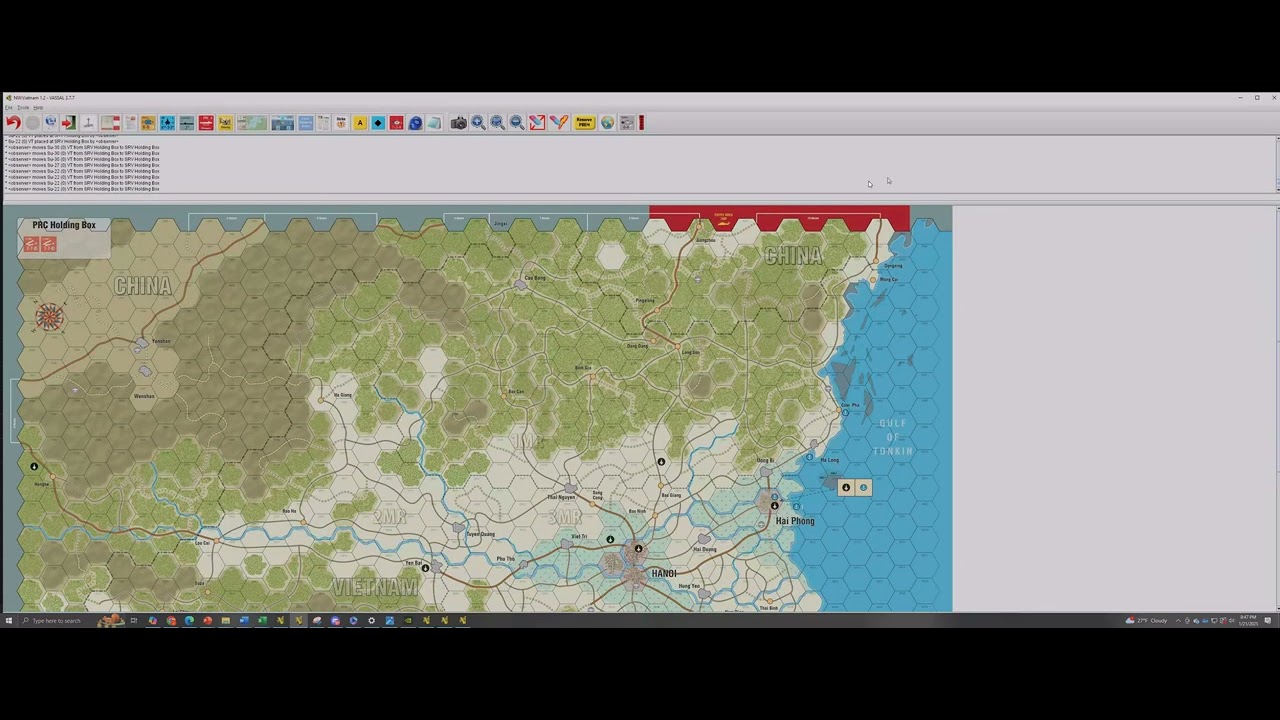Click the yellow chart toolbar icon
This screenshot has width=1280, height=720.
pyautogui.click(x=225, y=122)
